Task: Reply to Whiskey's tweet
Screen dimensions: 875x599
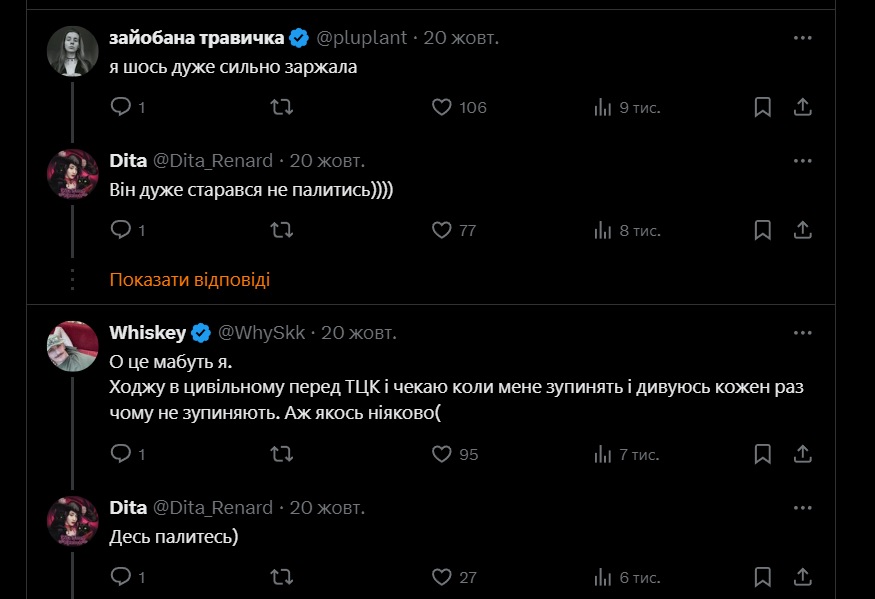Action: pos(121,454)
